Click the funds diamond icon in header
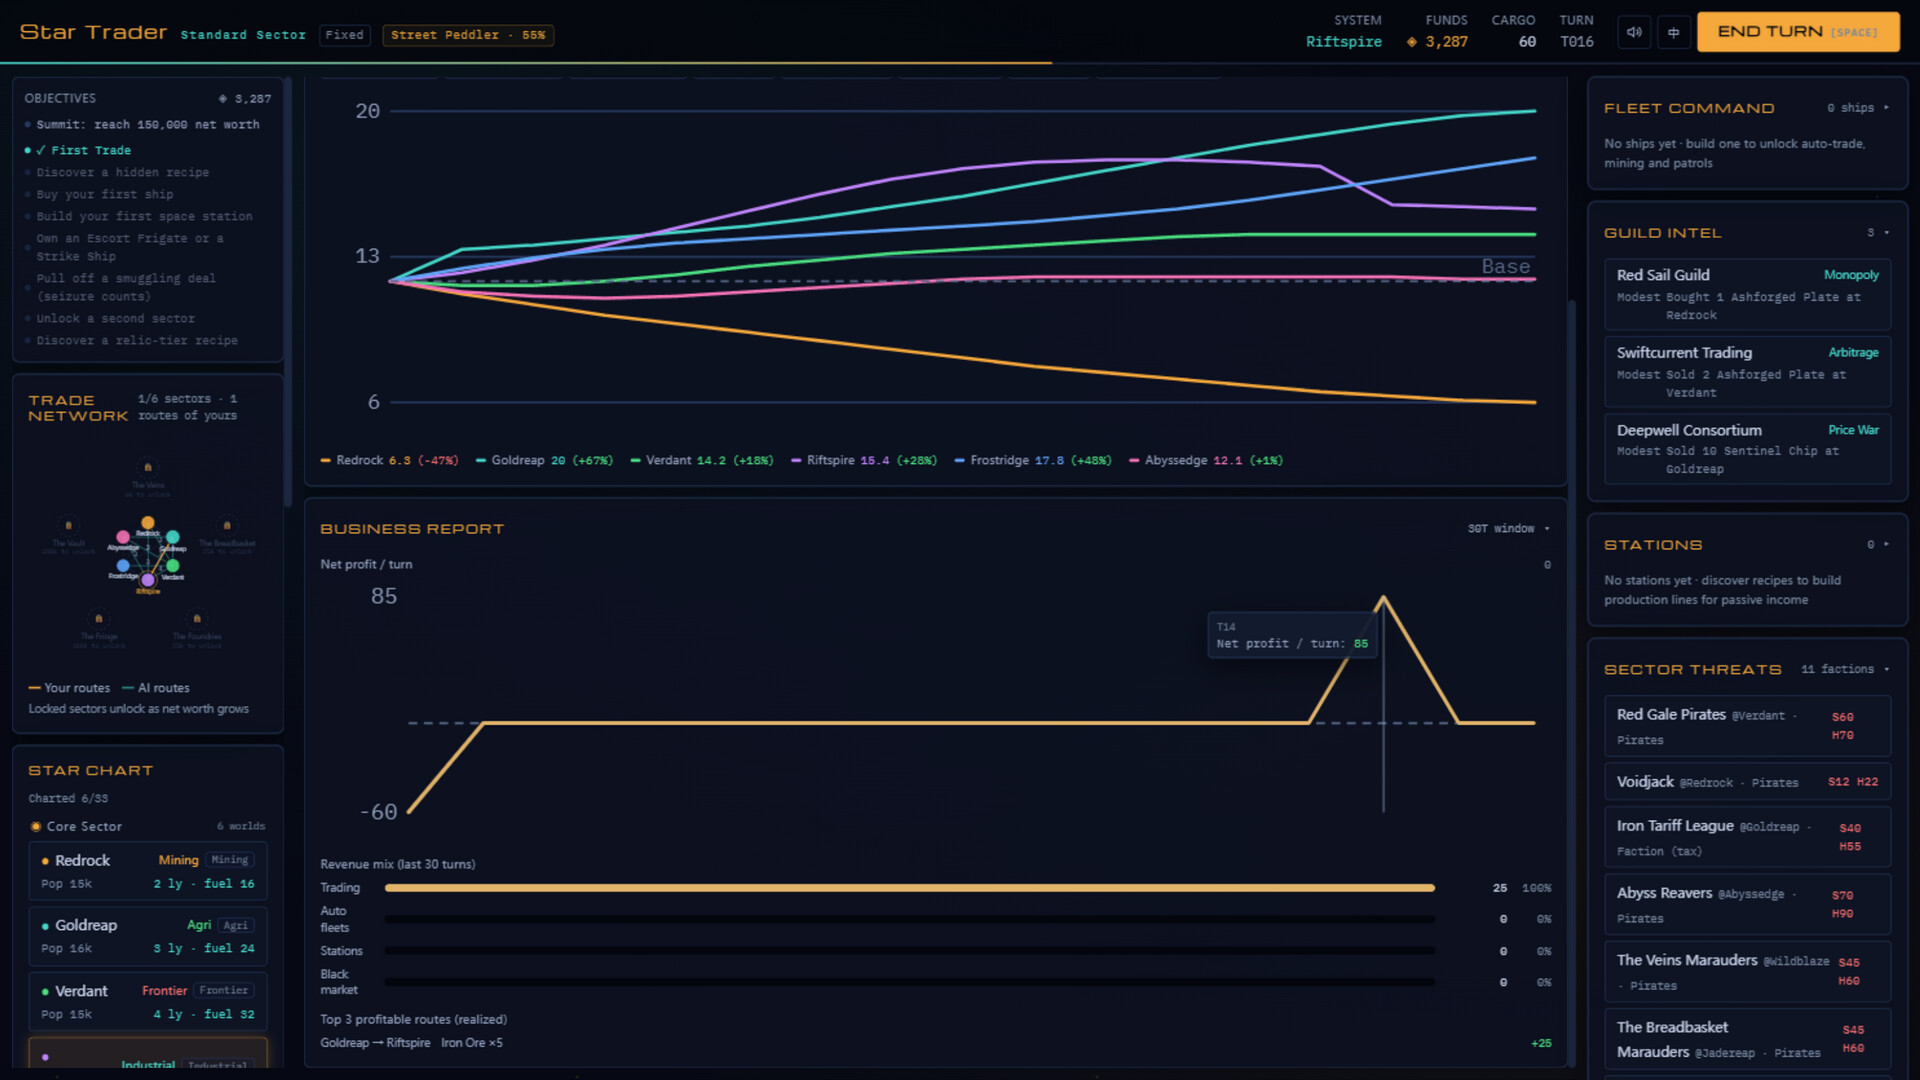1920x1080 pixels. (x=1412, y=42)
